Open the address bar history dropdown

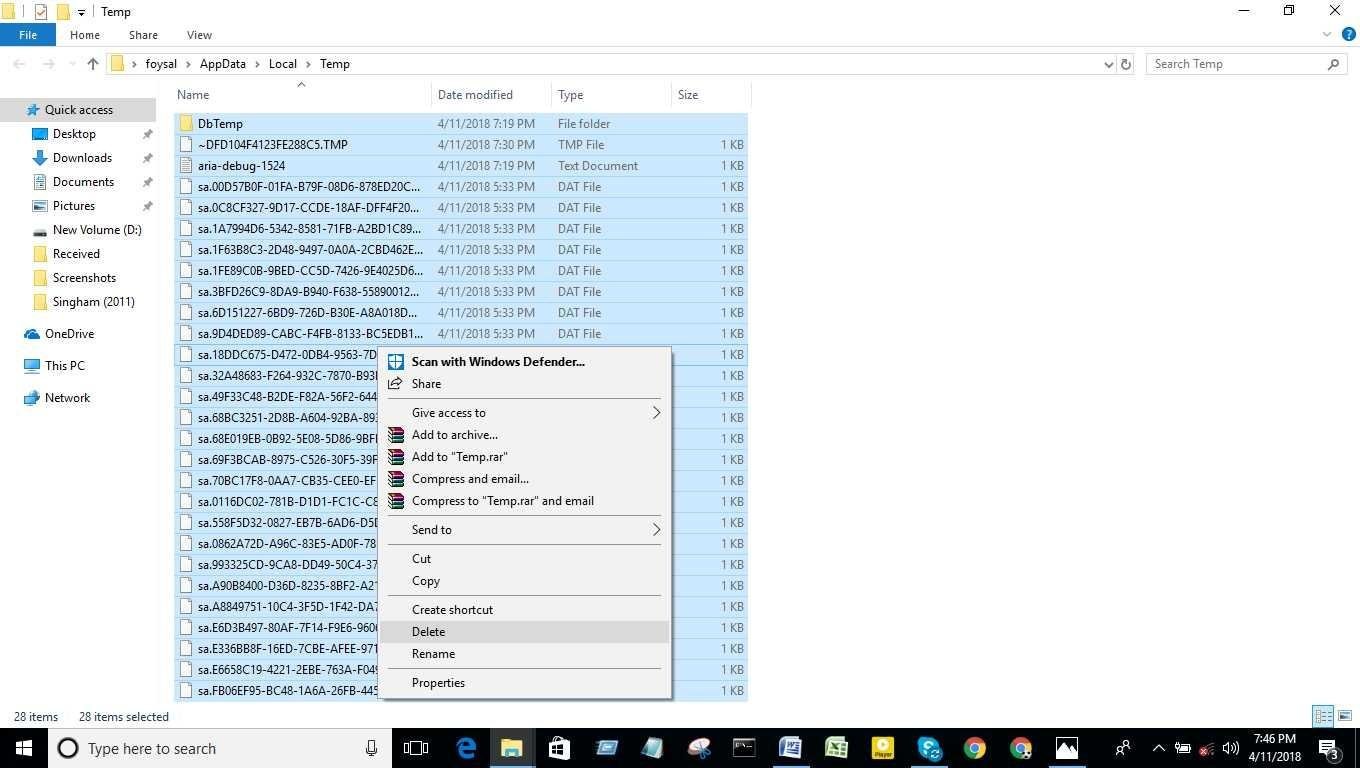coord(1108,64)
